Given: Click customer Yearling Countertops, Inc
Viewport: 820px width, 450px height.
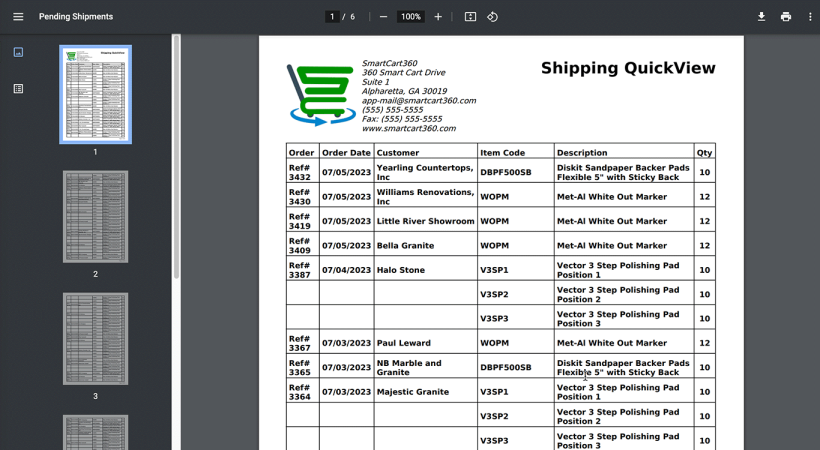Looking at the screenshot, I should pyautogui.click(x=425, y=172).
